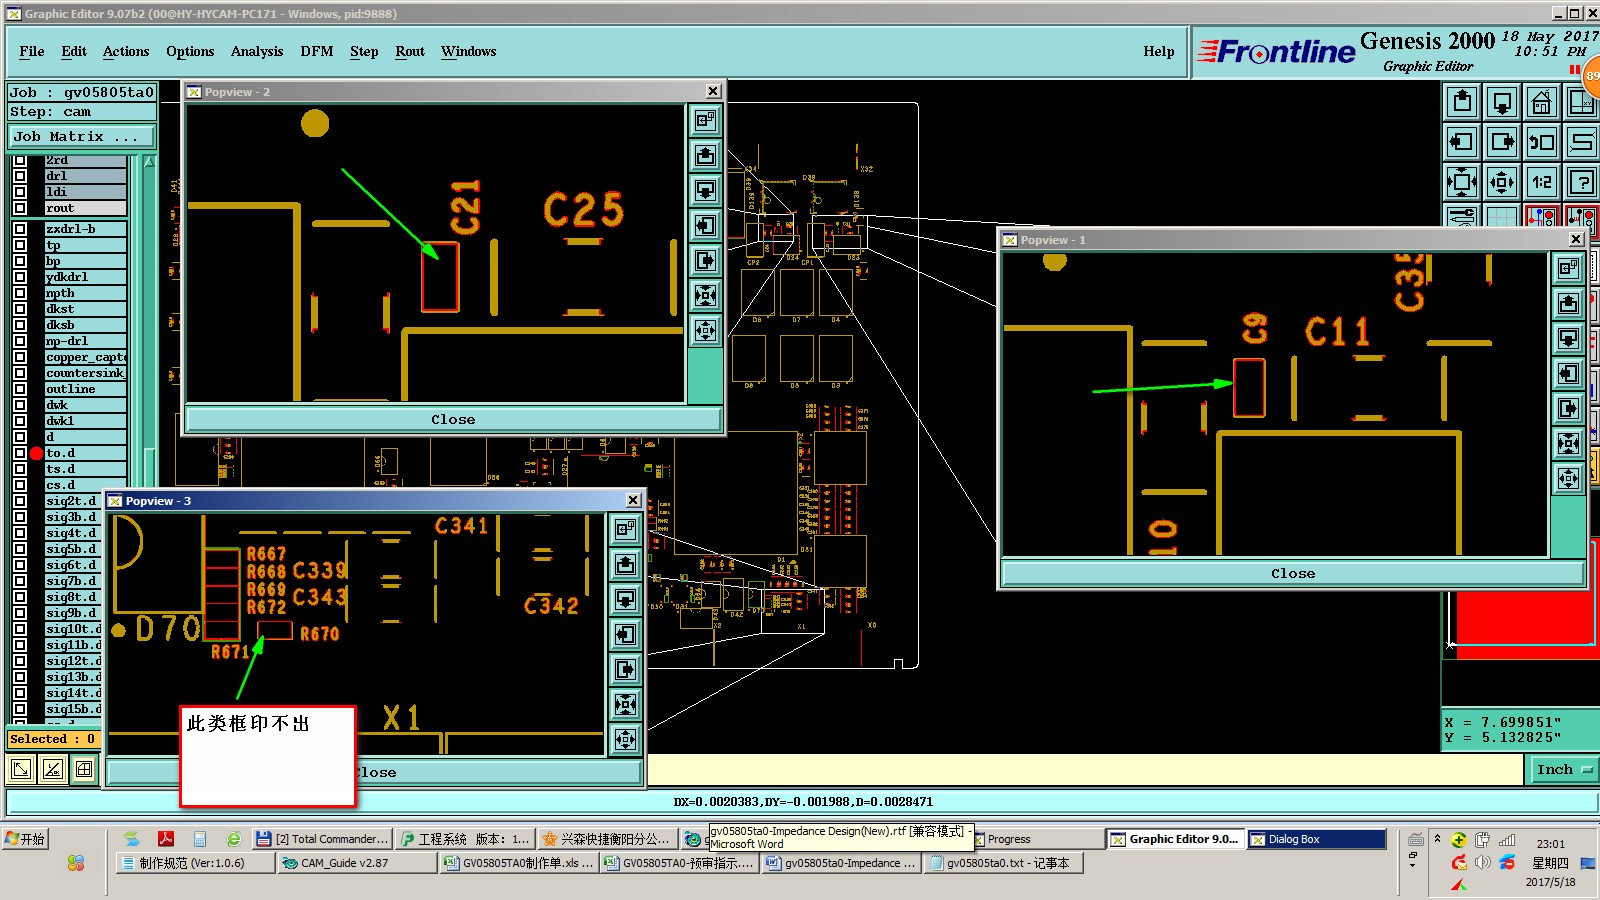Select the dkst layer name

click(85, 309)
